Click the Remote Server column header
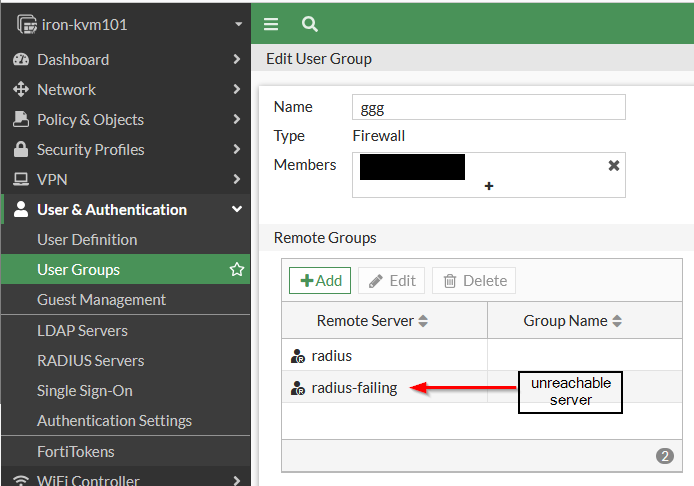 click(x=385, y=321)
